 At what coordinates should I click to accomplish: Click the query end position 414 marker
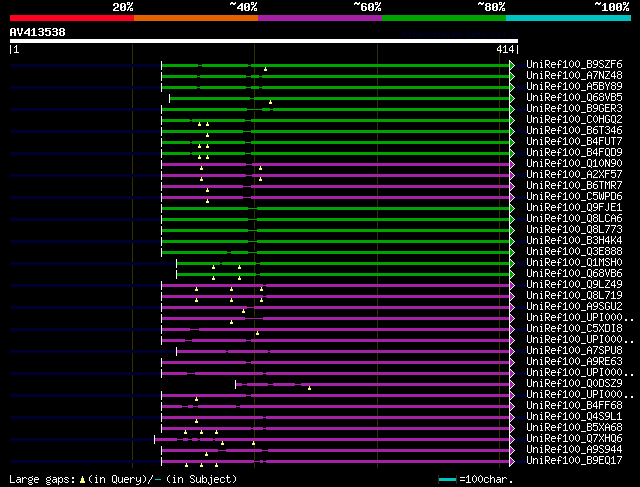(505, 49)
